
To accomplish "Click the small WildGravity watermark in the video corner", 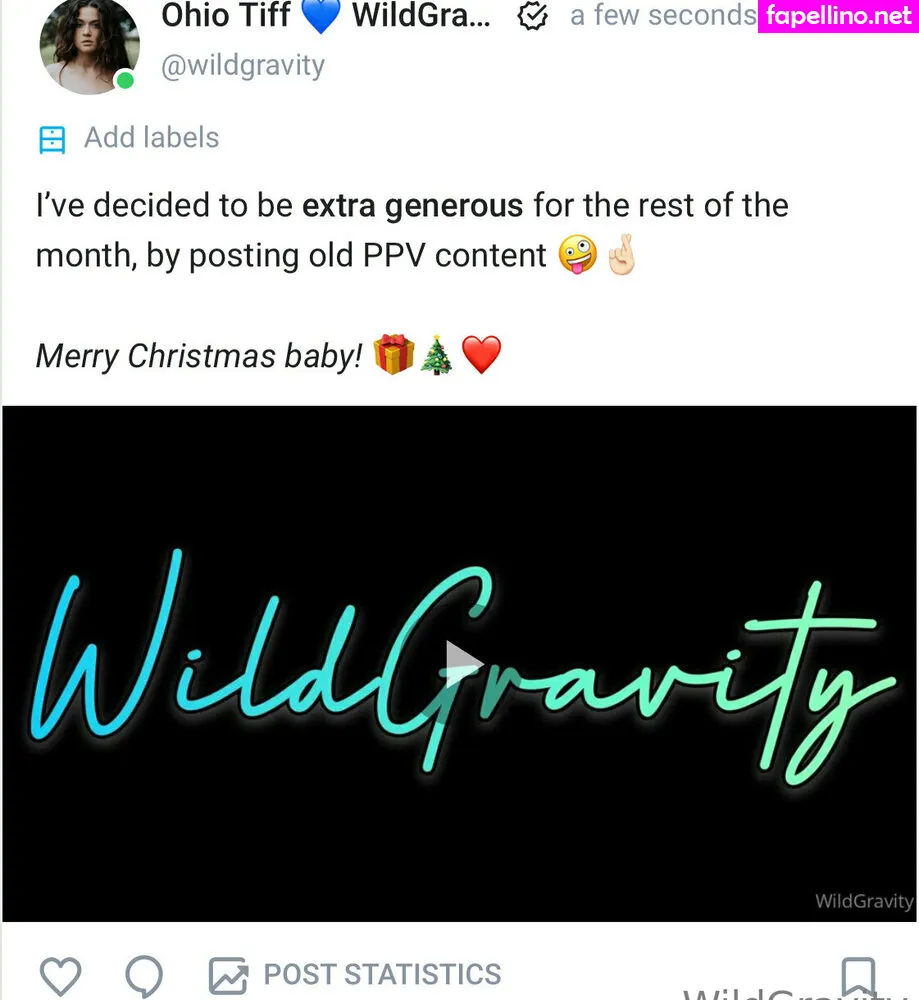I will coord(864,901).
